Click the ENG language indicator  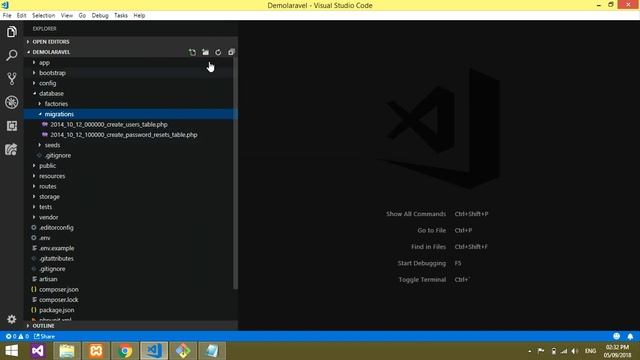pyautogui.click(x=590, y=351)
